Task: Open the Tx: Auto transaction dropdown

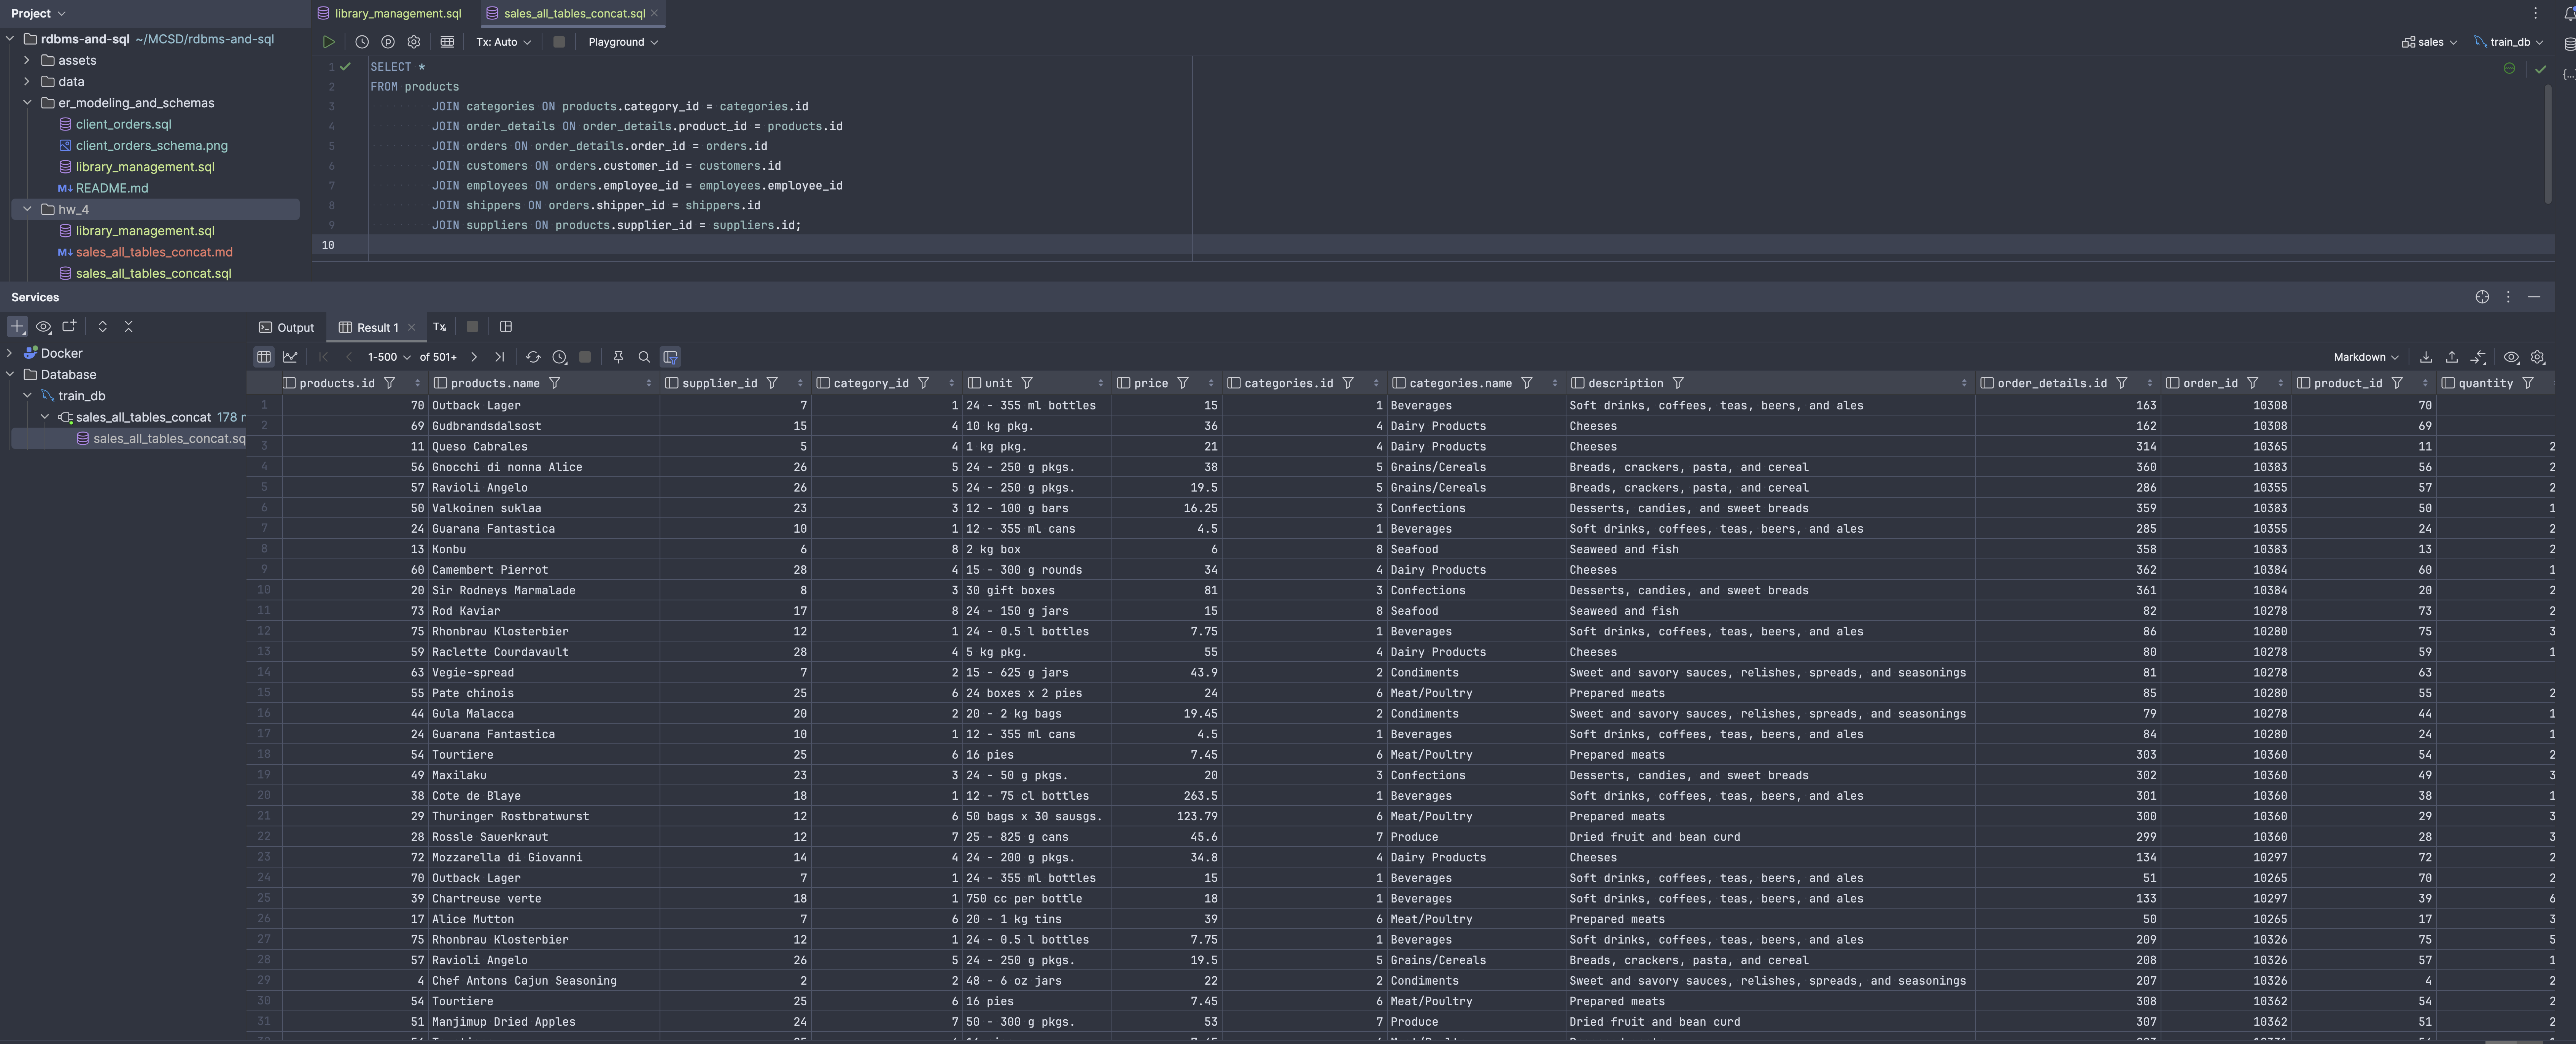Action: pyautogui.click(x=503, y=42)
